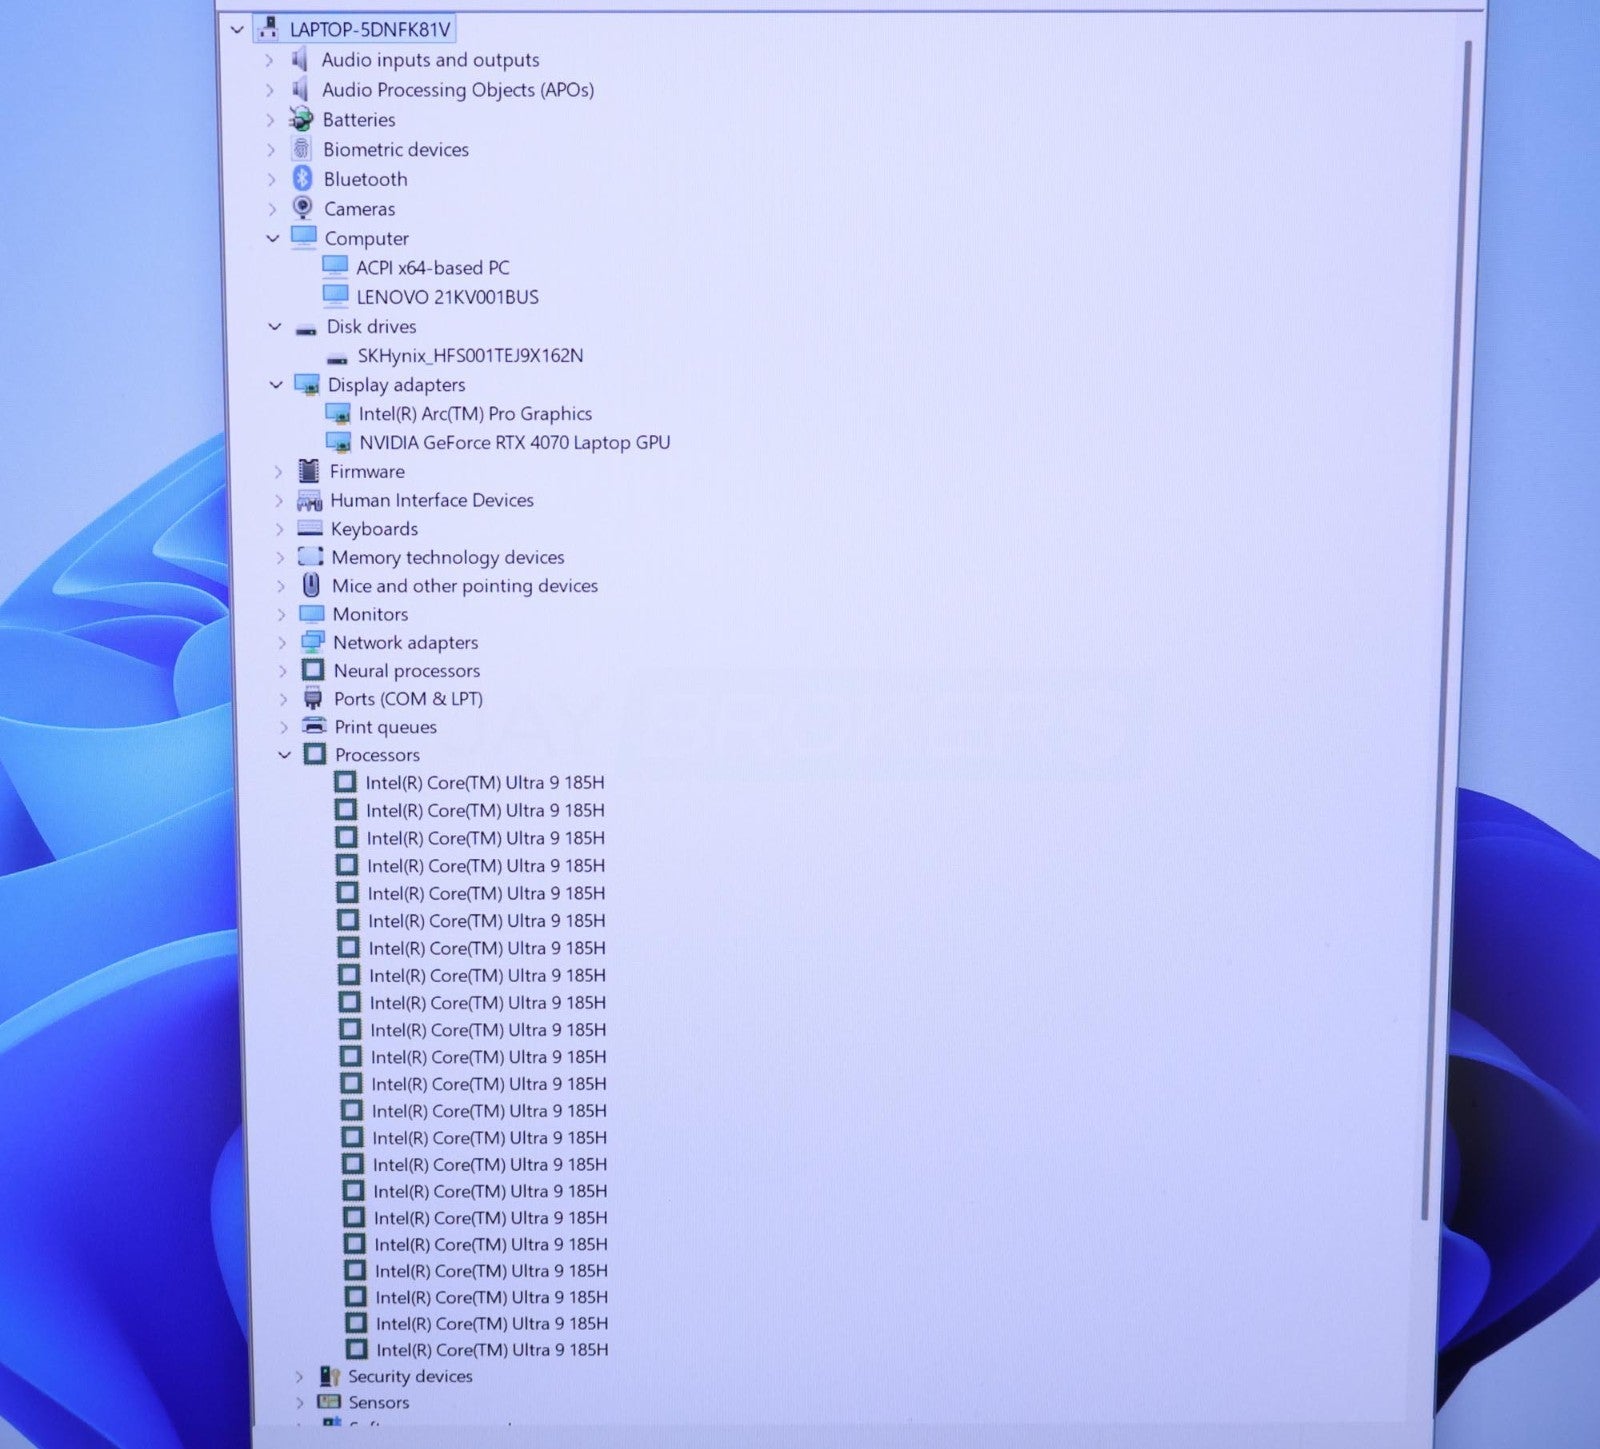This screenshot has width=1600, height=1449.
Task: Click the Batteries category icon
Action: [301, 120]
